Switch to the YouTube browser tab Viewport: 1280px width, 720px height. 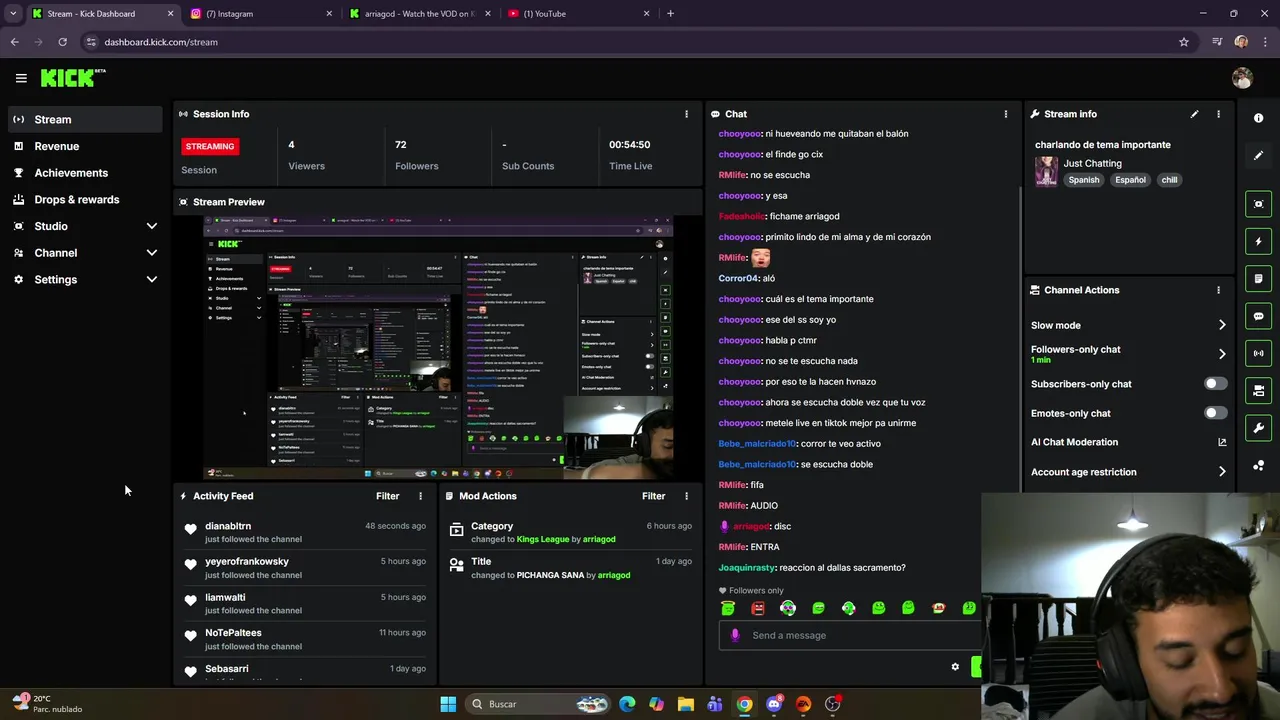click(x=578, y=14)
